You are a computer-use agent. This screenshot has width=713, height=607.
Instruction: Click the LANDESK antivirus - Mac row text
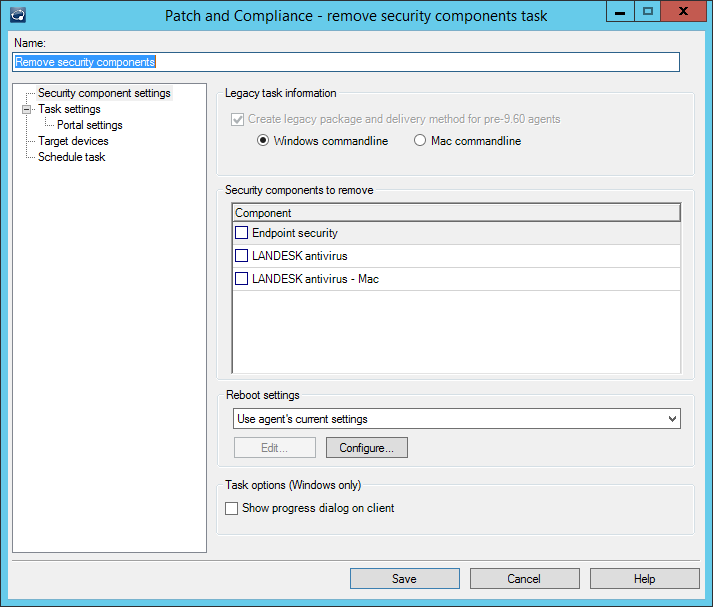point(315,278)
